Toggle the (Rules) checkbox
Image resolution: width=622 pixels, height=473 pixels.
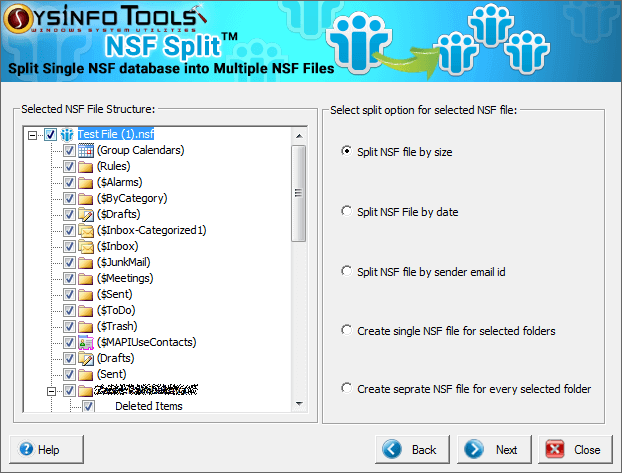click(69, 167)
